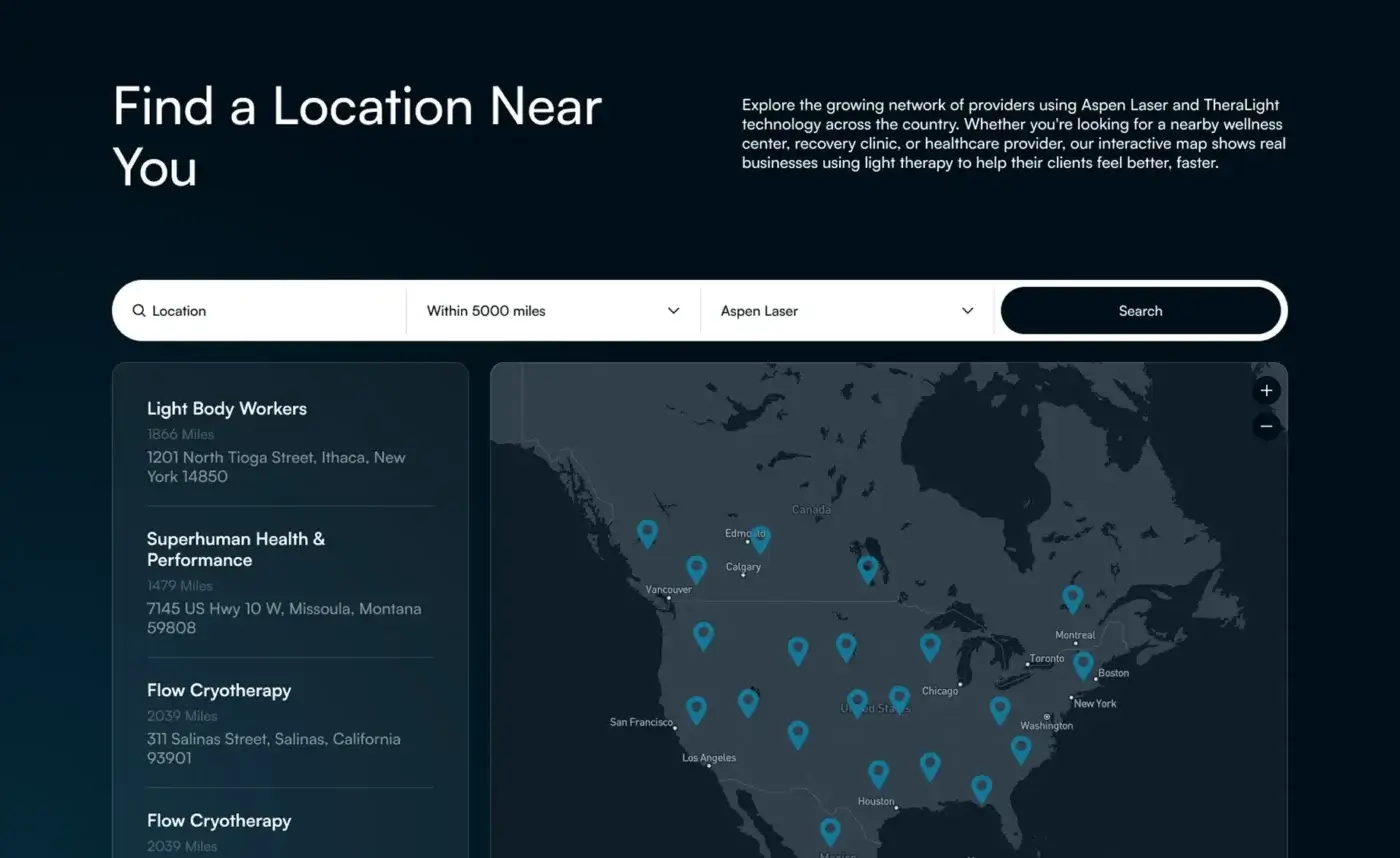The width and height of the screenshot is (1400, 858).
Task: Click the Chicago city label on map
Action: [x=939, y=691]
